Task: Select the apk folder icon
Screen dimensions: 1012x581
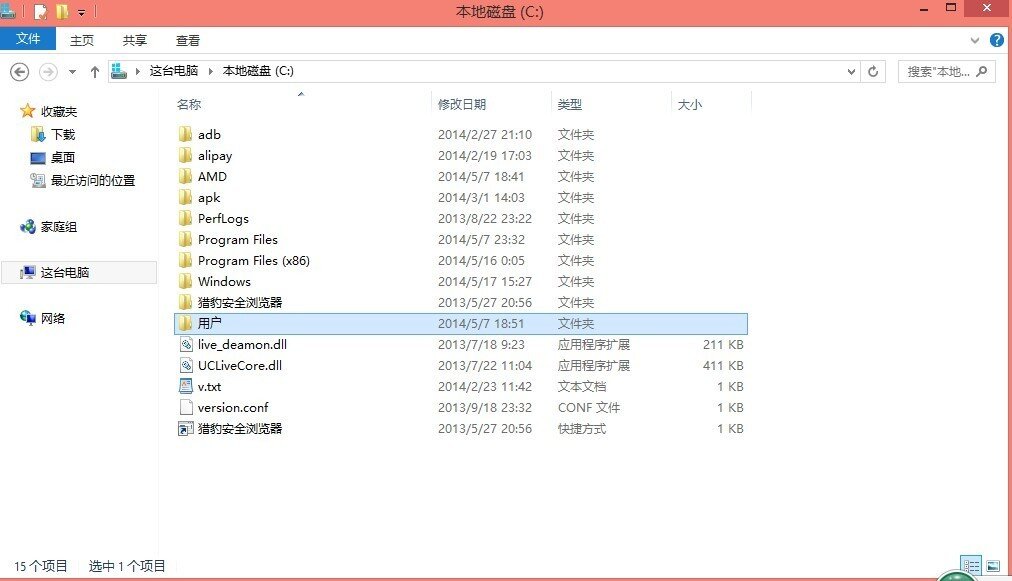Action: (x=185, y=198)
